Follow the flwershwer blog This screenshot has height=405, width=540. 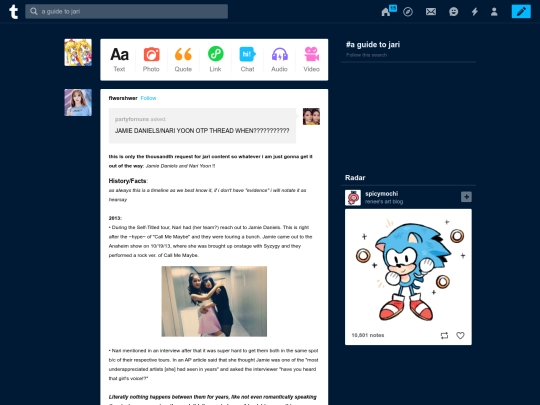[148, 98]
